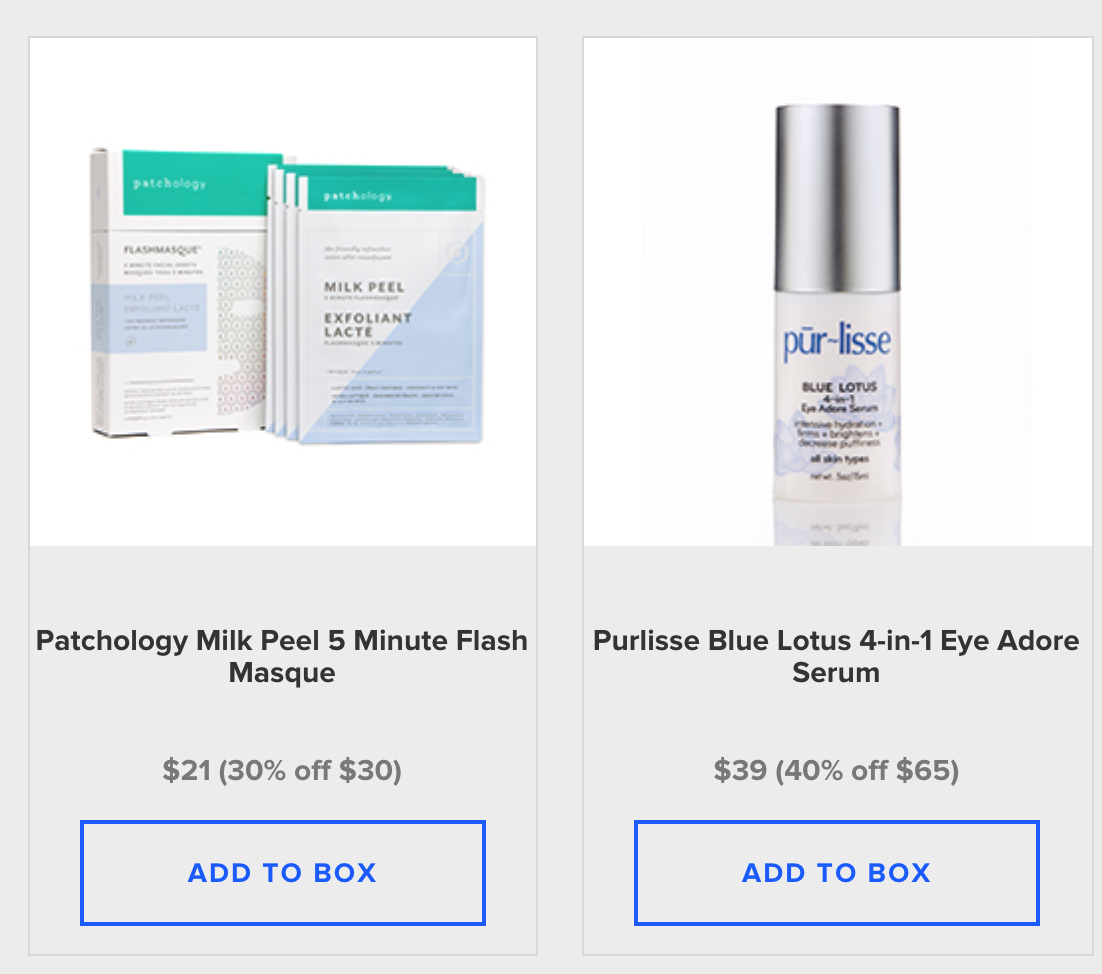Viewport: 1102px width, 974px height.
Task: Add Patchology Milk Peel Masque to box
Action: pyautogui.click(x=283, y=872)
